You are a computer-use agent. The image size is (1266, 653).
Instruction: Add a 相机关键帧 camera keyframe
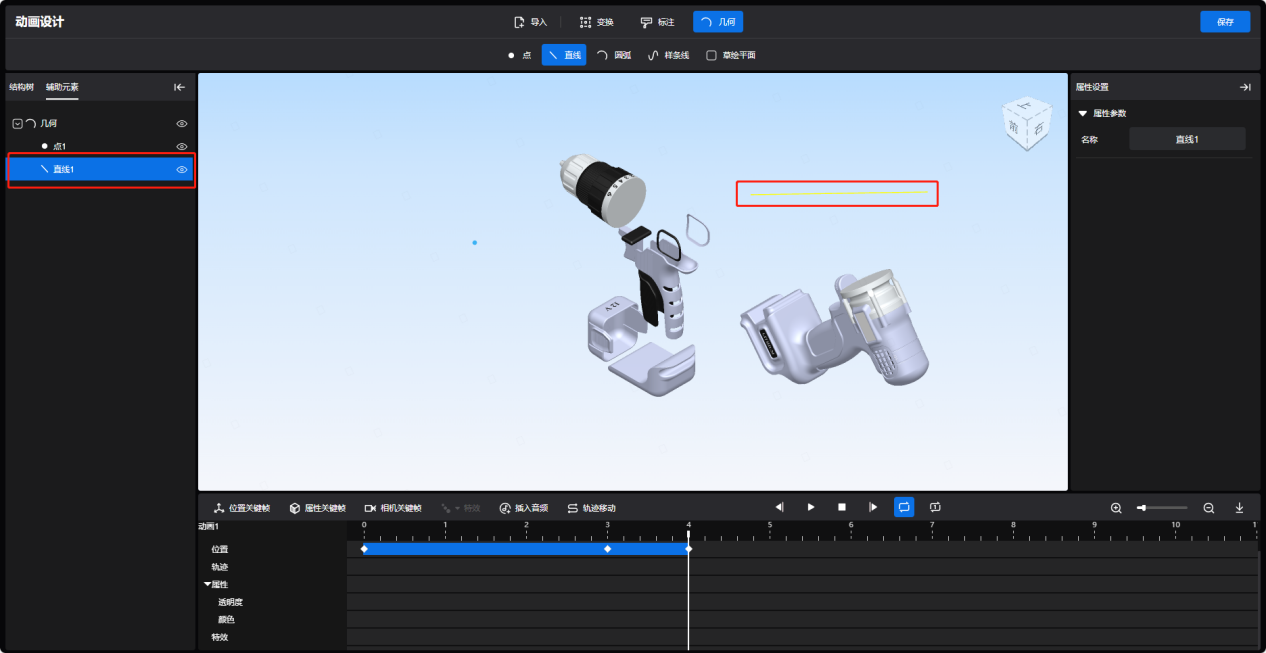point(393,508)
